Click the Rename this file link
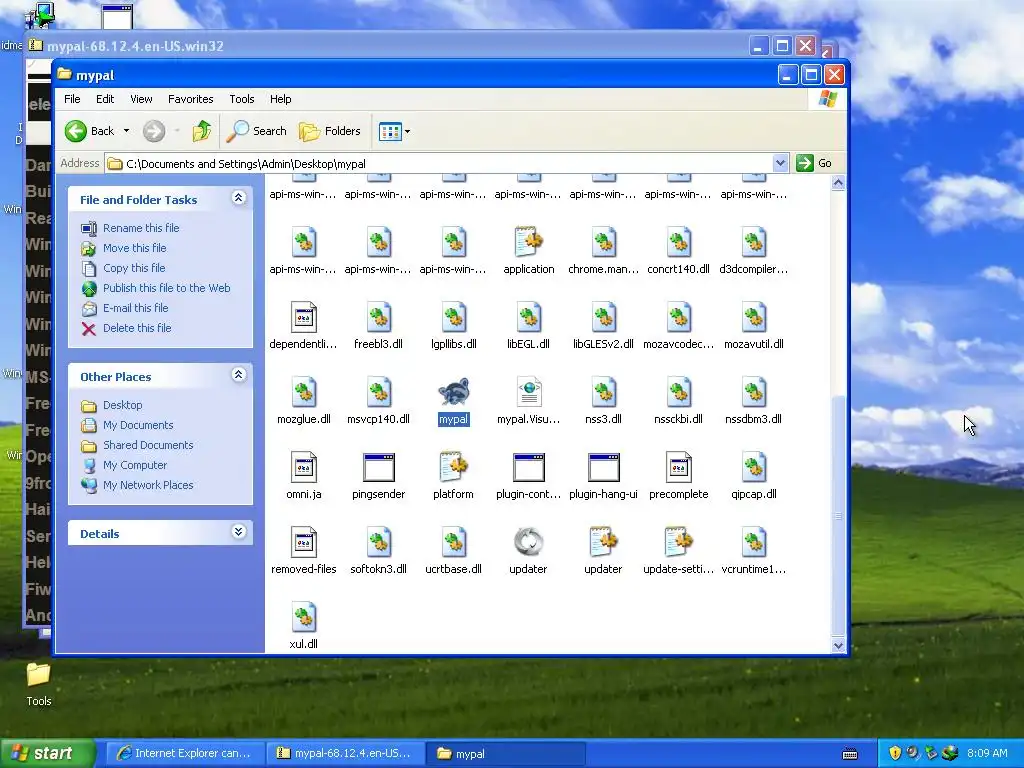Viewport: 1024px width, 768px height. (x=141, y=228)
